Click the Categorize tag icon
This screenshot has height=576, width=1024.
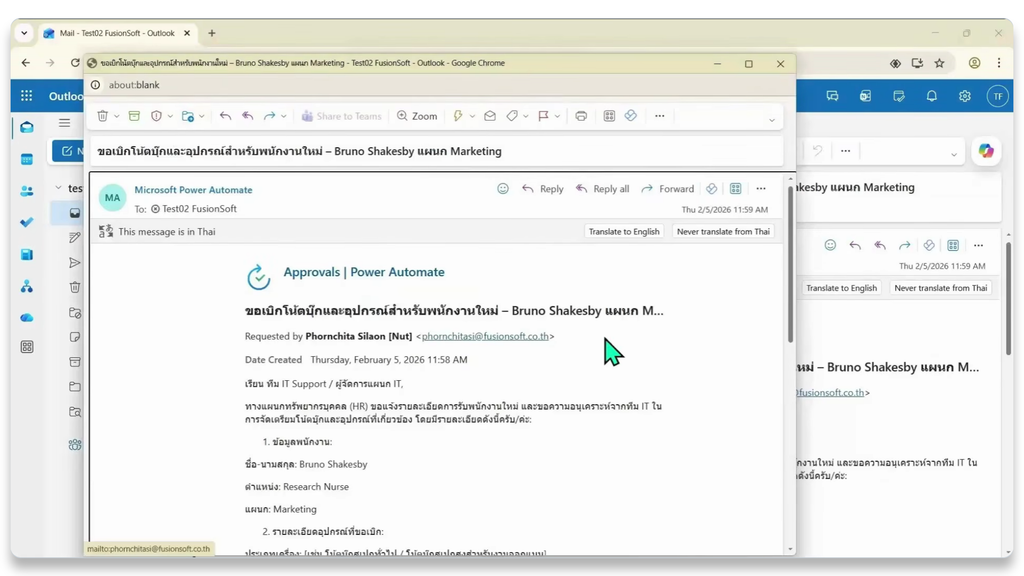(x=512, y=116)
